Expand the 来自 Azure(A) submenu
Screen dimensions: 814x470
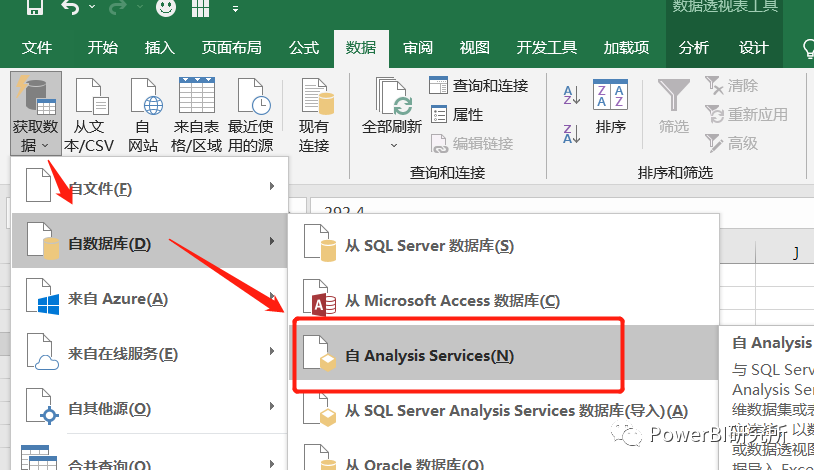[150, 298]
